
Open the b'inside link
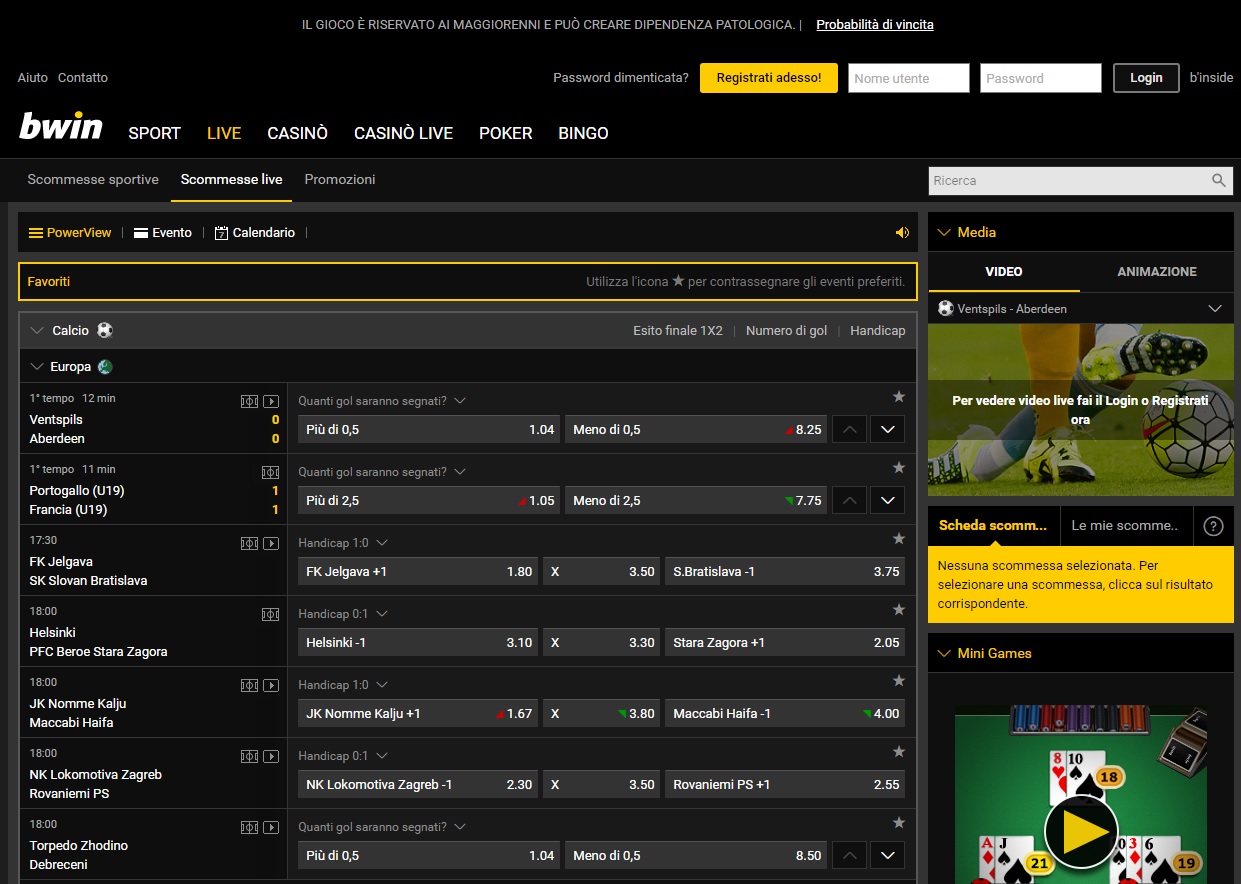coord(1211,78)
